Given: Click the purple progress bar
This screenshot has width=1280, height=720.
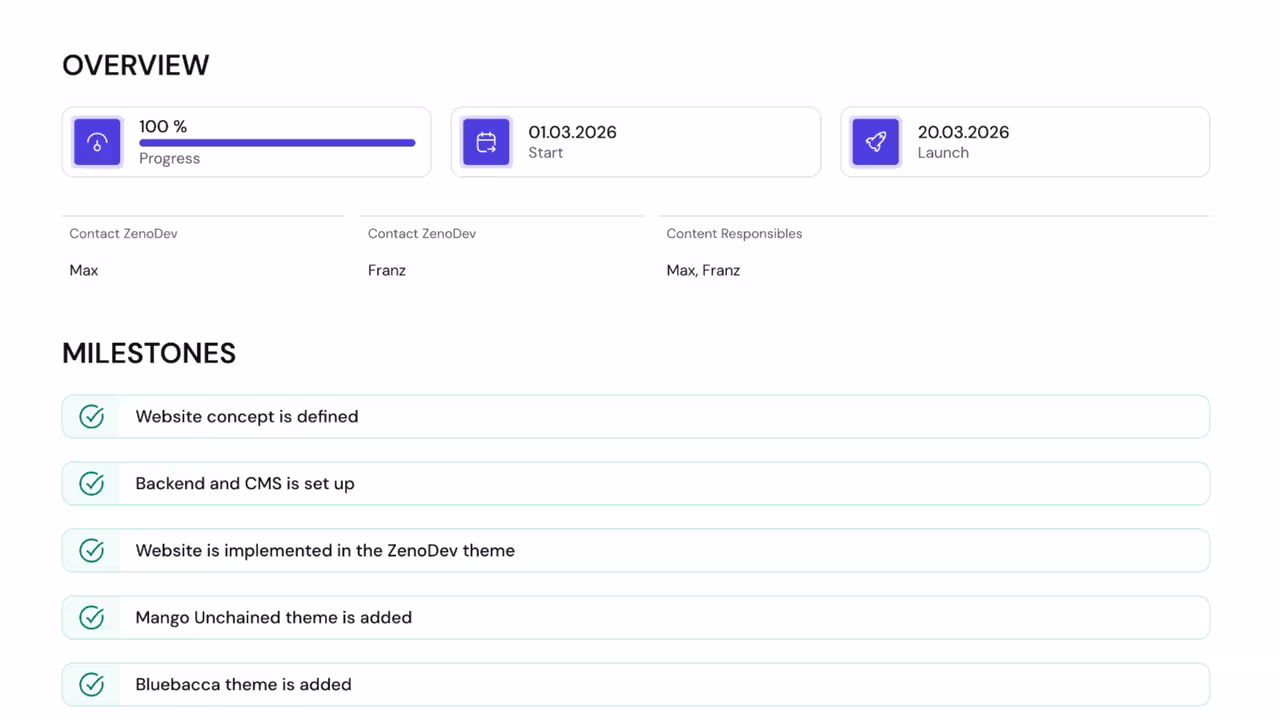Looking at the screenshot, I should click(x=277, y=143).
